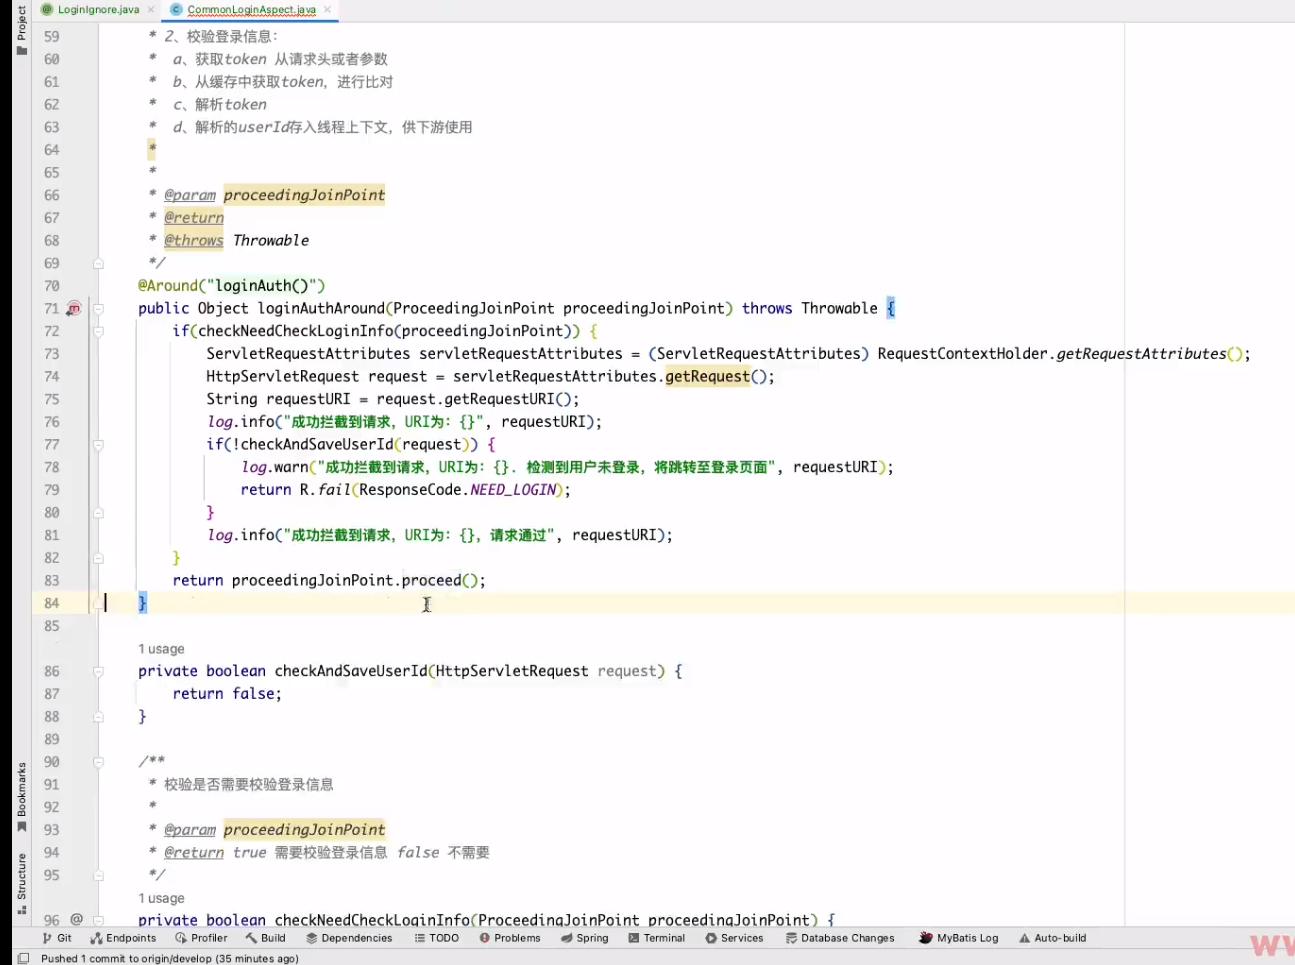Click the gutter marker icon on line 71
1295x965 pixels.
coord(74,309)
